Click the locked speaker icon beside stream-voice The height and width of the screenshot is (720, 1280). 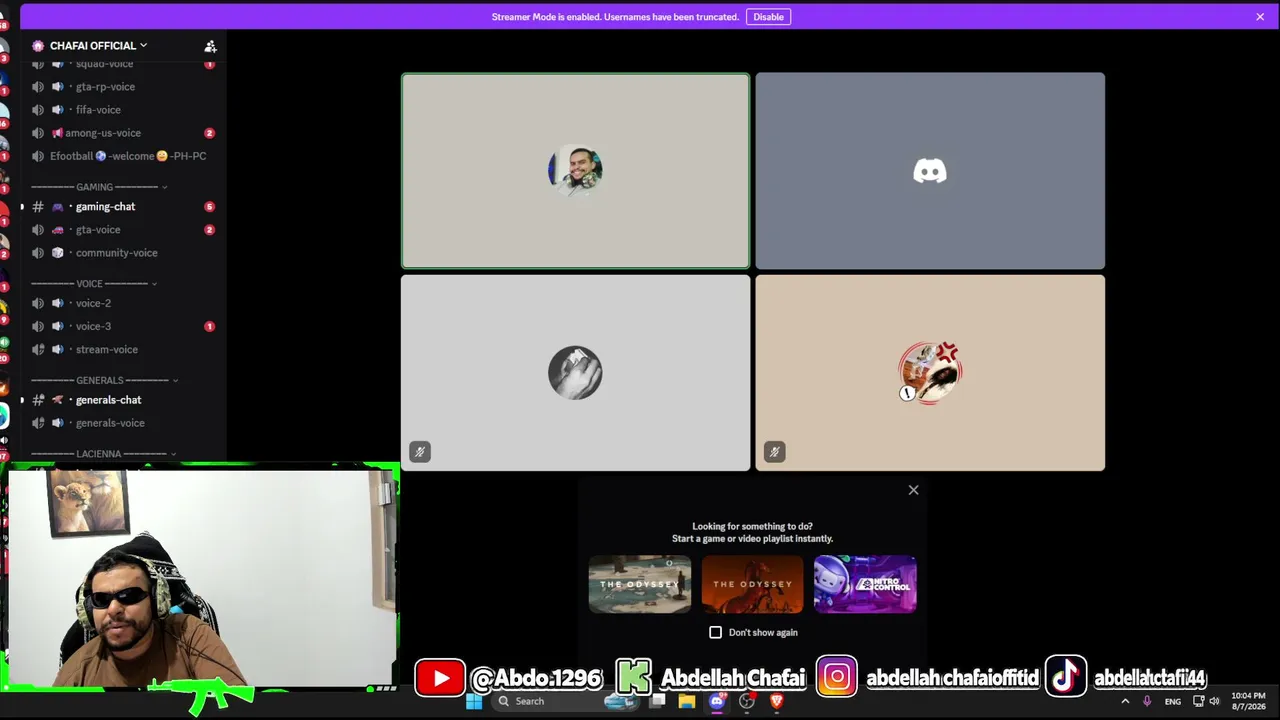pos(38,350)
